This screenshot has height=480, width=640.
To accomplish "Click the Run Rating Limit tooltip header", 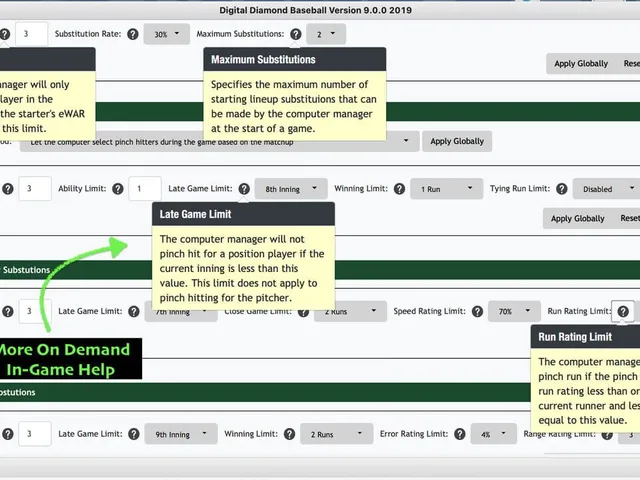I will (x=585, y=337).
